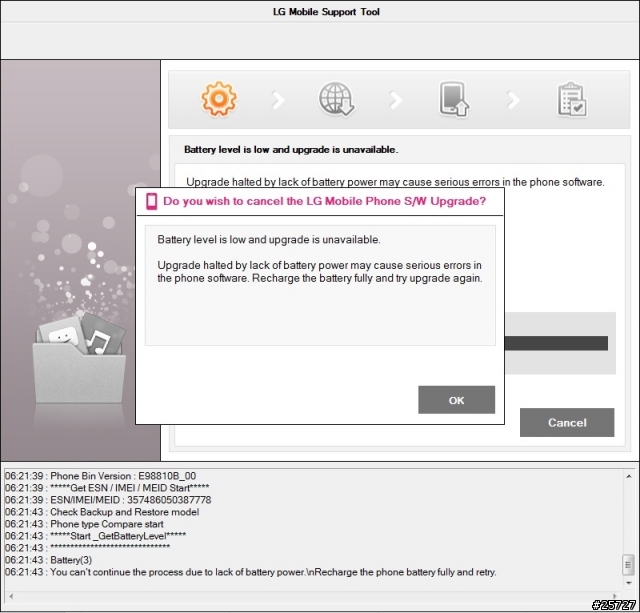
Task: Confirm the dialog with the OK button
Action: [x=456, y=400]
